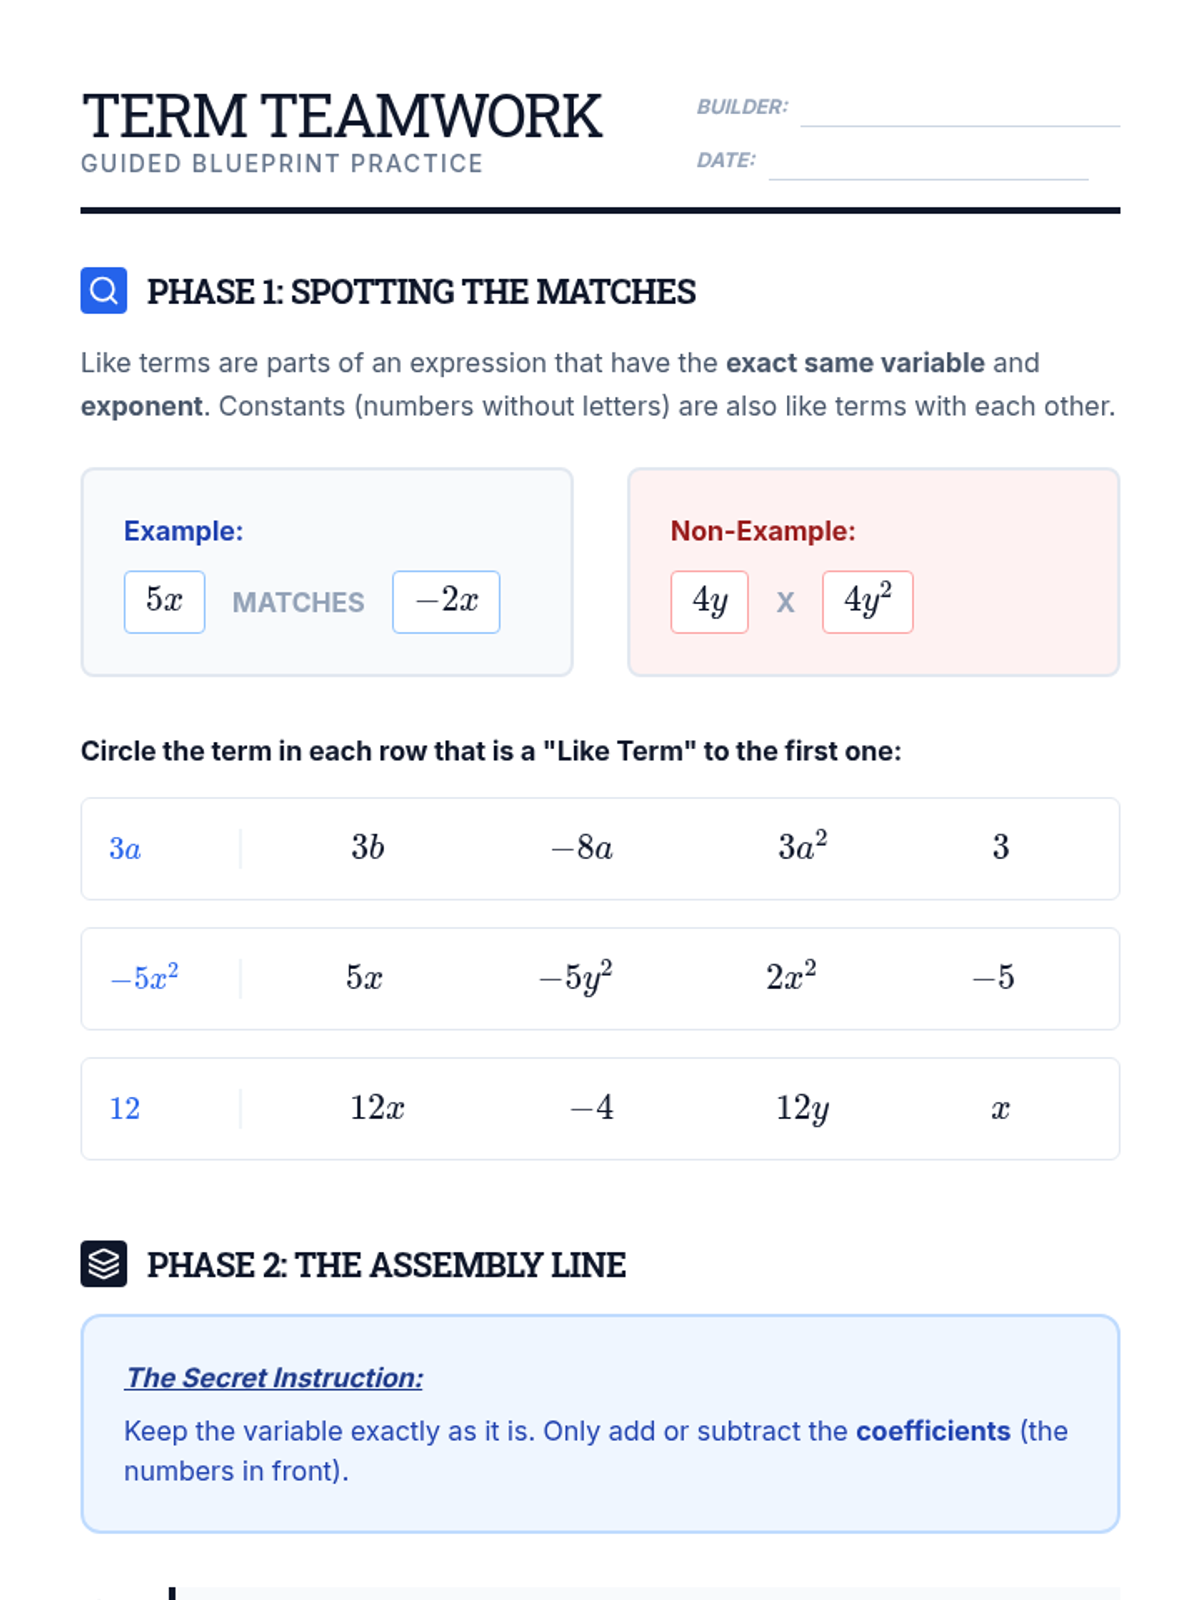Click the 4y² non-example box

867,602
